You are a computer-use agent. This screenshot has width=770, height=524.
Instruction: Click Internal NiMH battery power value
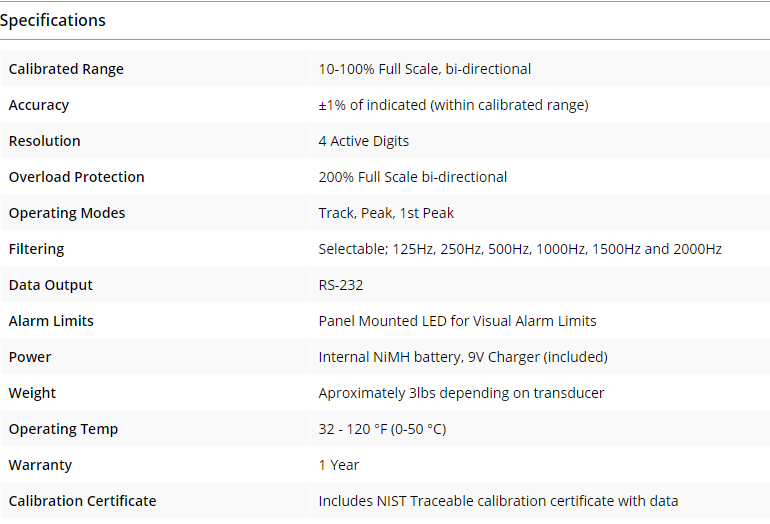[x=463, y=357]
